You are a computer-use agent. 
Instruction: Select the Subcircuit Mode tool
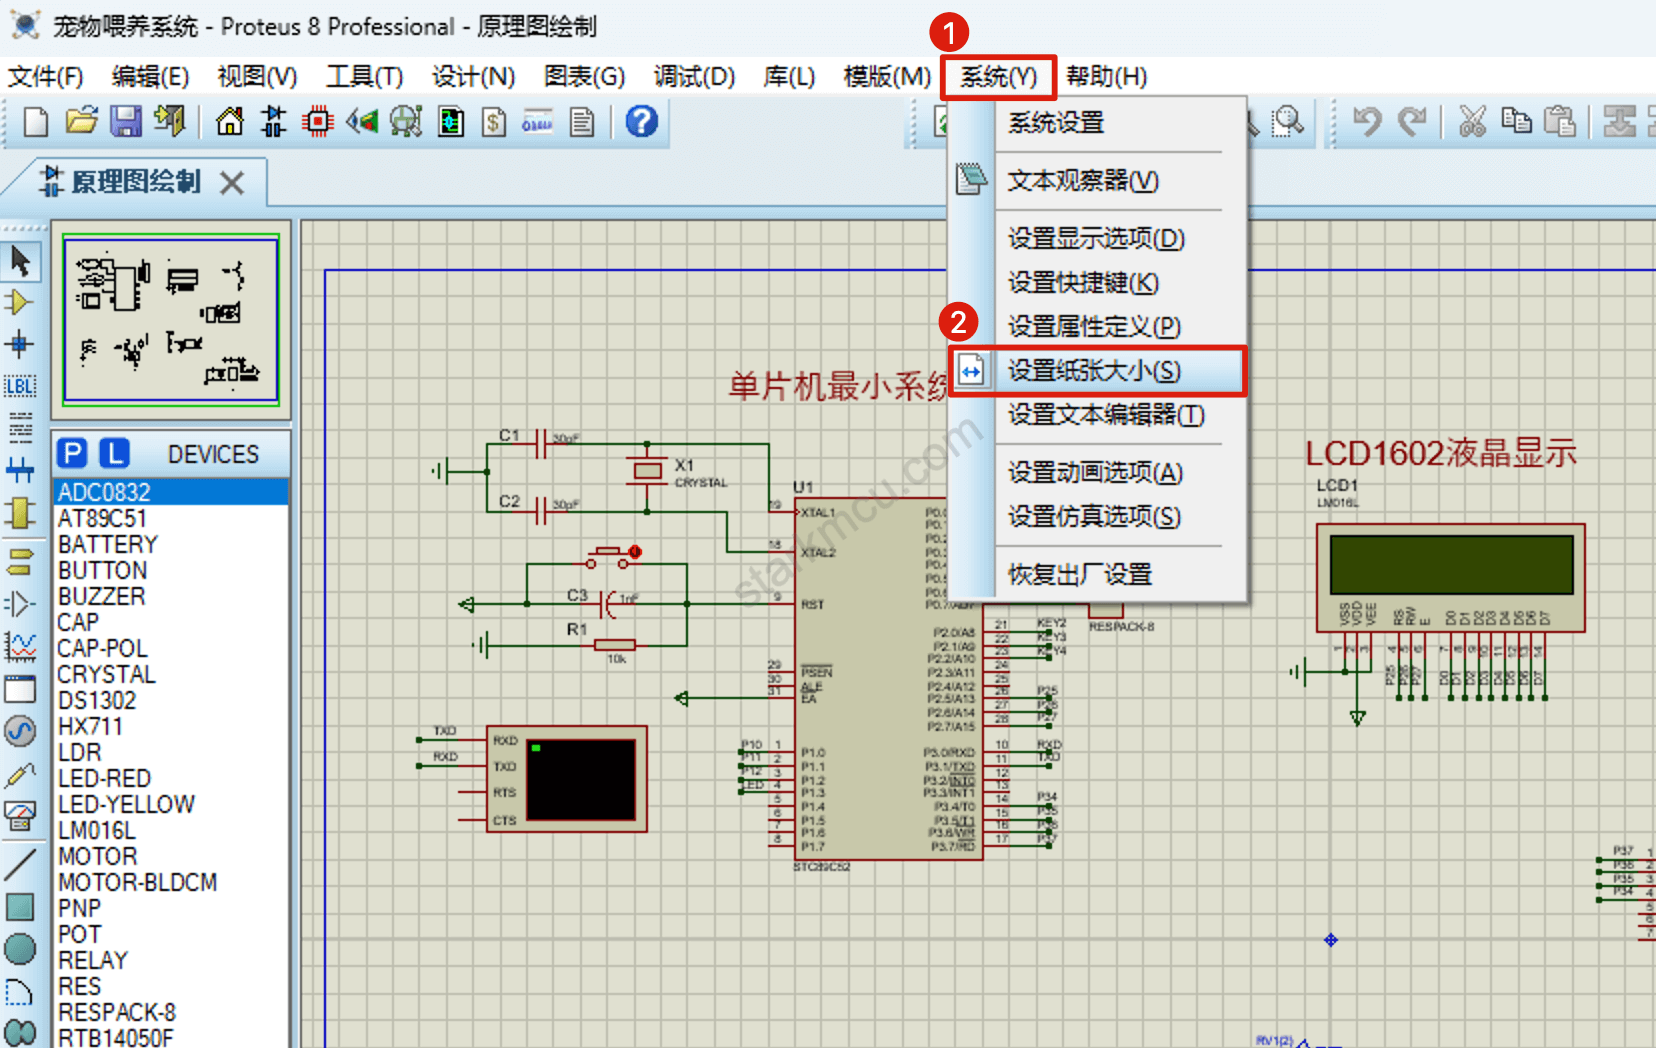[x=20, y=512]
